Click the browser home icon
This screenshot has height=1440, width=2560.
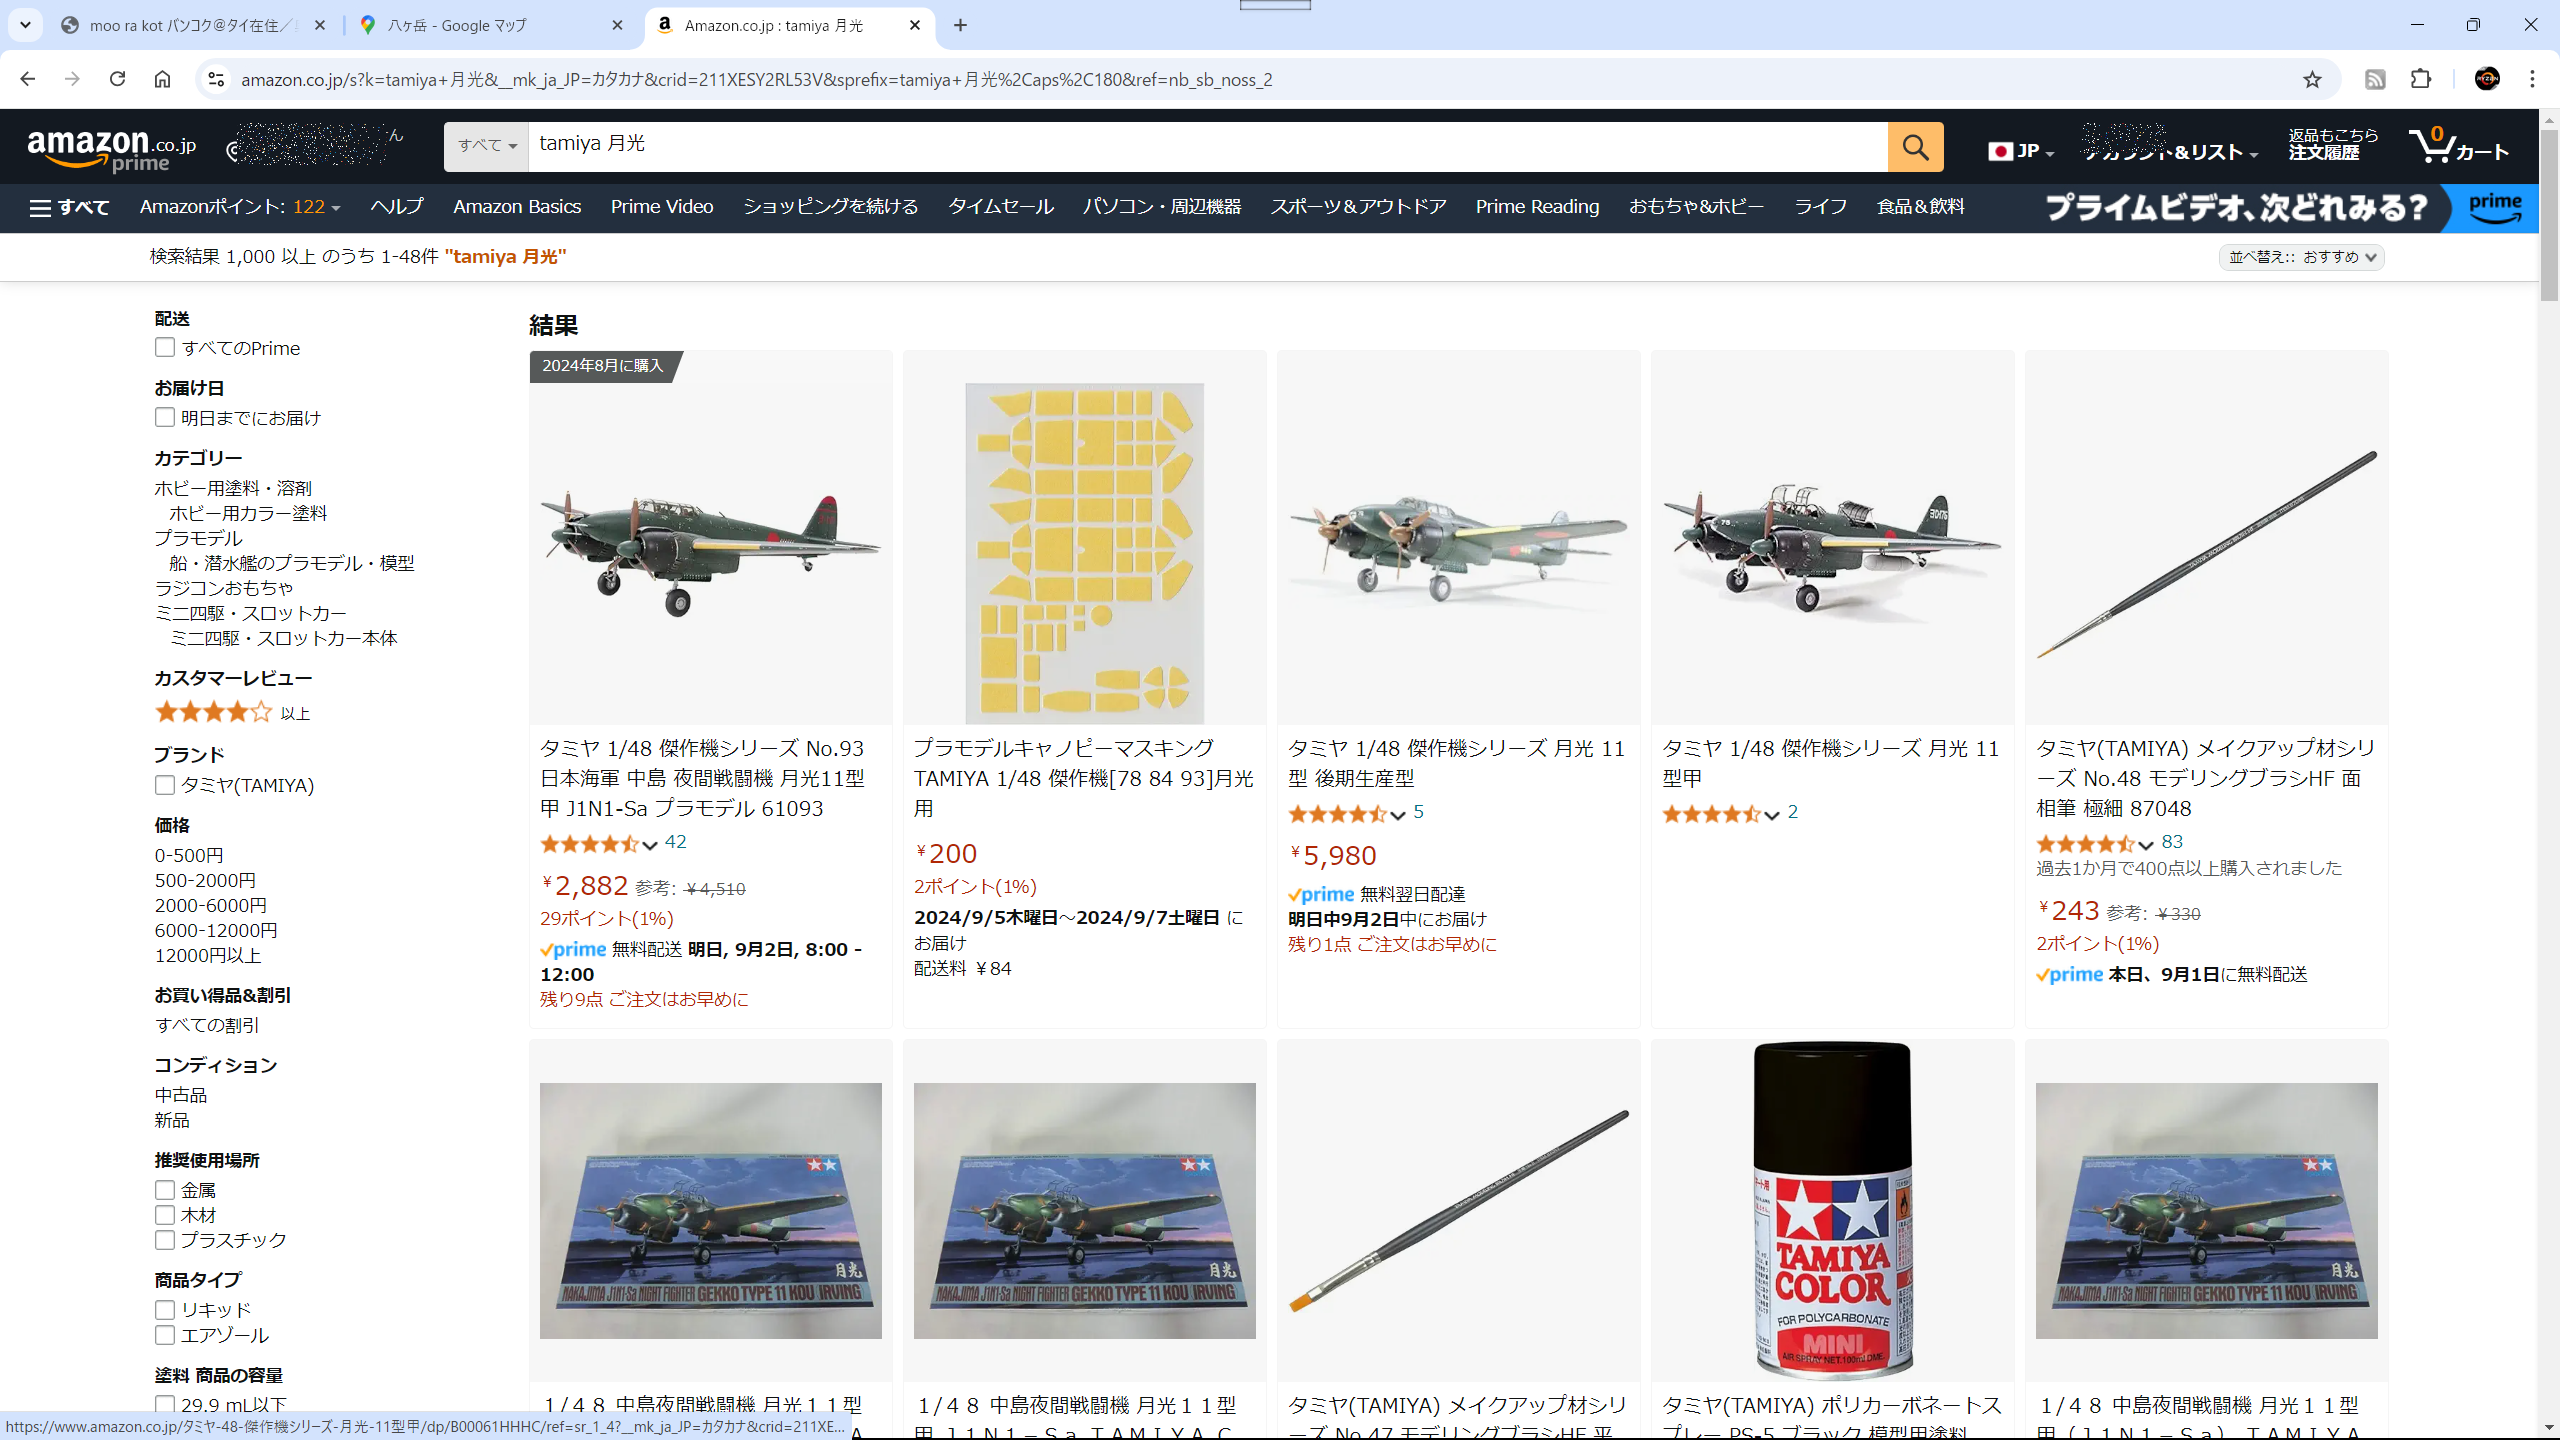pos(162,79)
